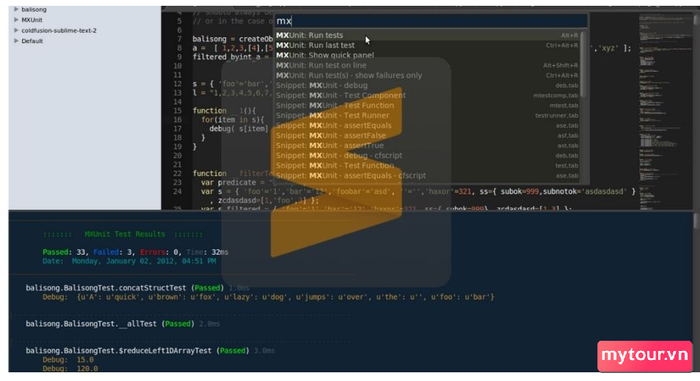Click line number 22 in the gutter

pos(177,173)
